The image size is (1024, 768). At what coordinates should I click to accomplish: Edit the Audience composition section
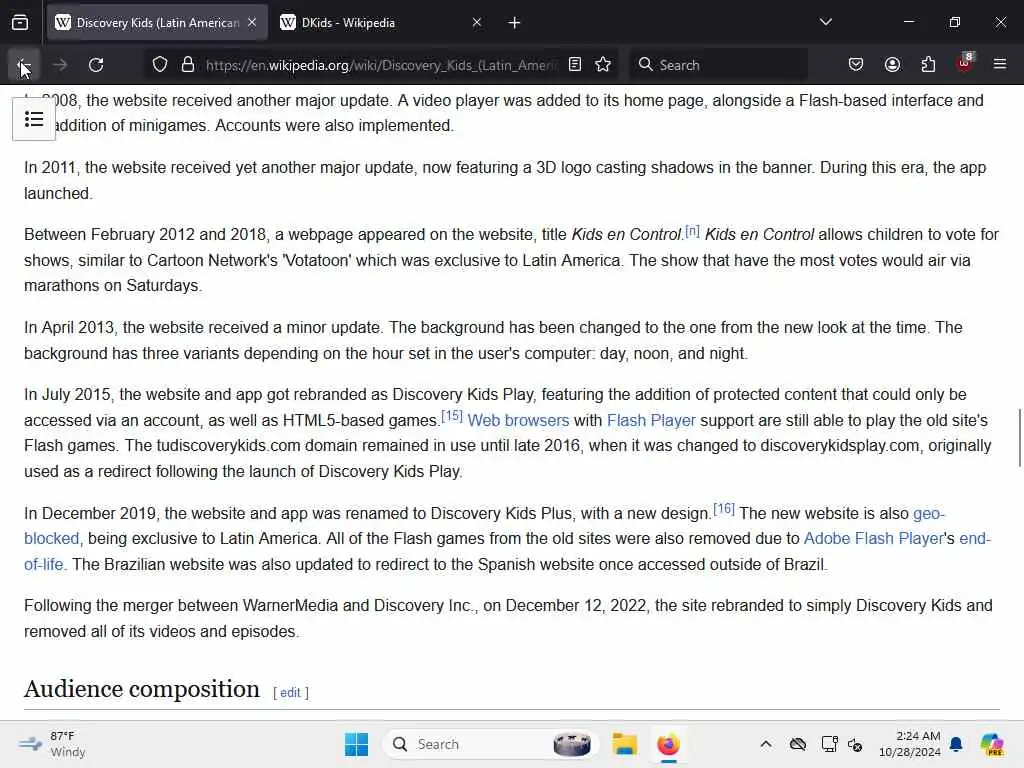coord(291,693)
